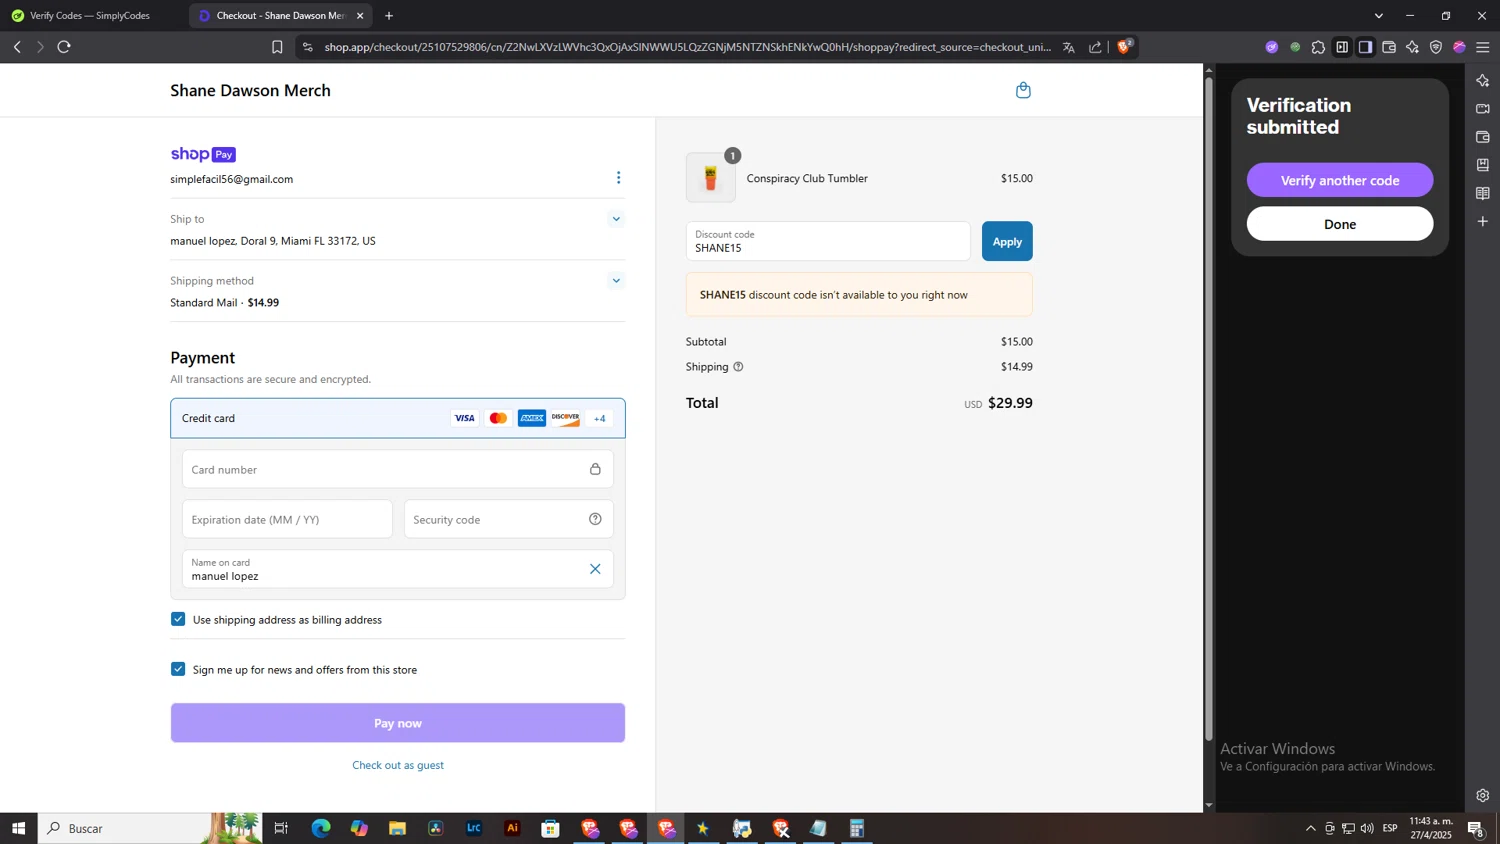Open Microsoft Edge from taskbar

tap(321, 828)
